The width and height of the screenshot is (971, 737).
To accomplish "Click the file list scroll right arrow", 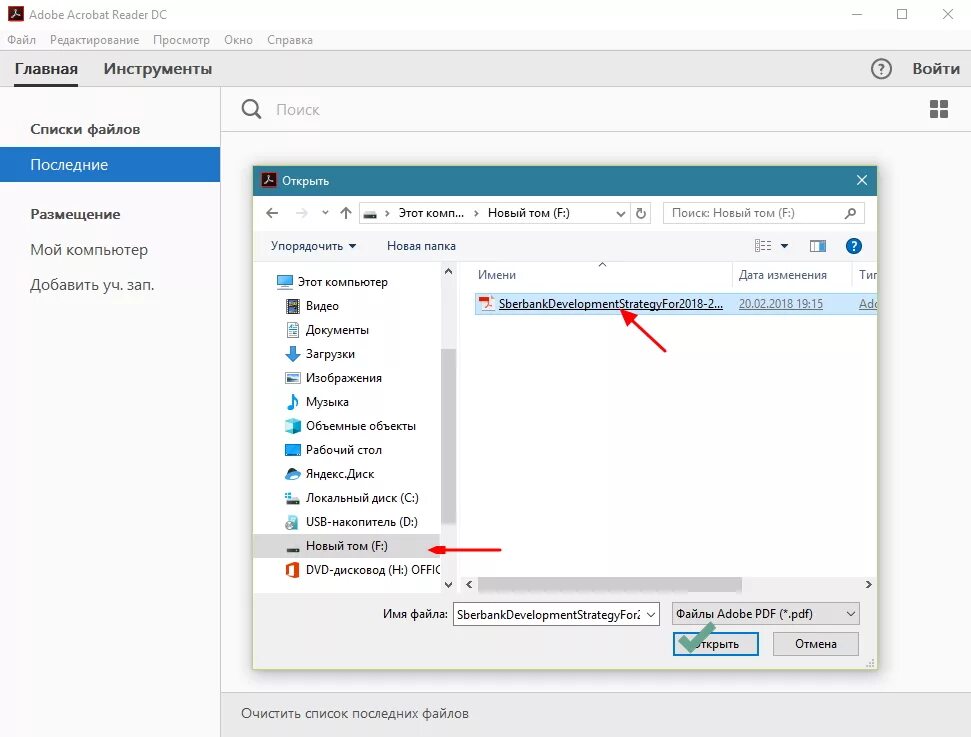I will pyautogui.click(x=868, y=584).
